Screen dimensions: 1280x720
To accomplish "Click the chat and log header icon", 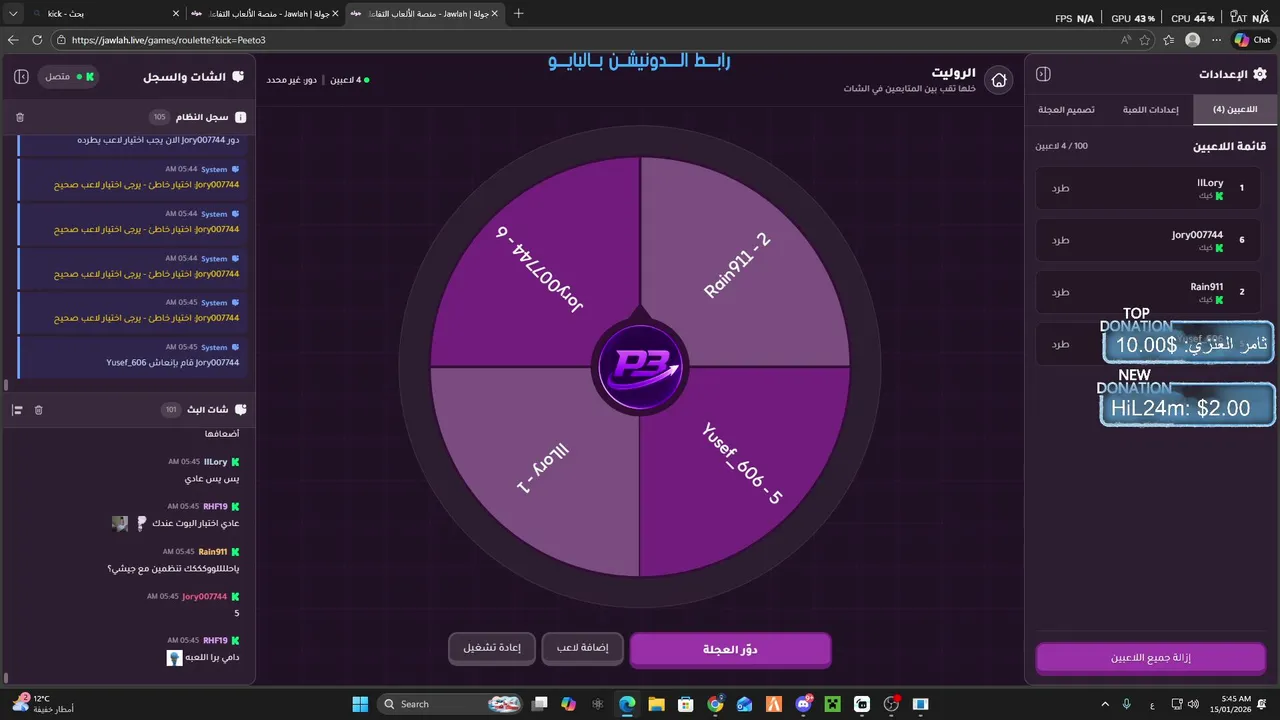I will [238, 77].
